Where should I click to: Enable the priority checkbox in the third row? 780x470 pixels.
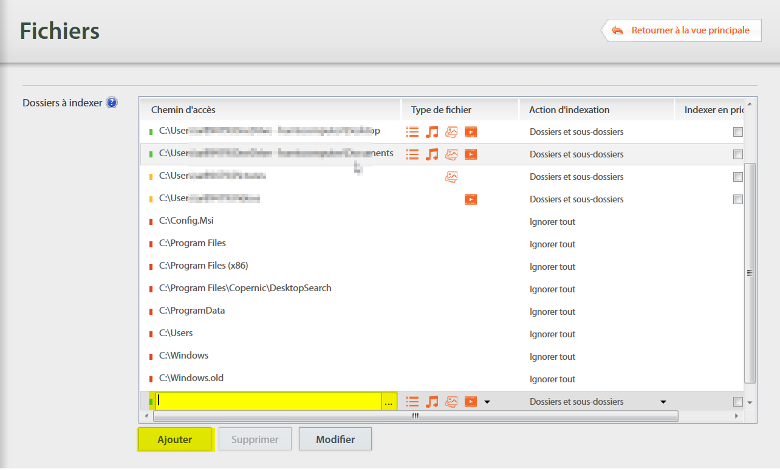point(738,177)
